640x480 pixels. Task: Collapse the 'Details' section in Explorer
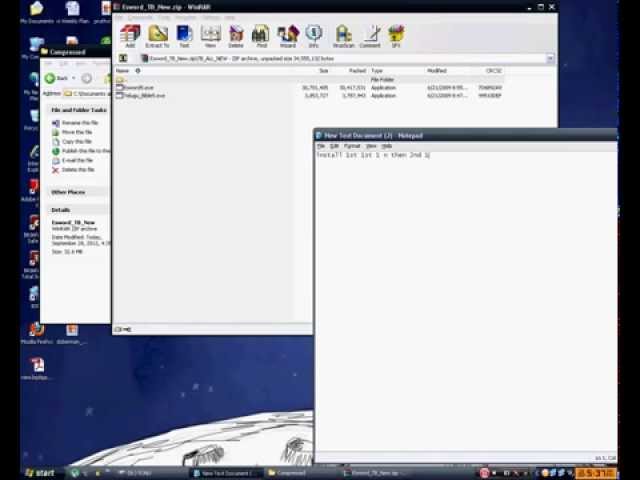coord(78,210)
